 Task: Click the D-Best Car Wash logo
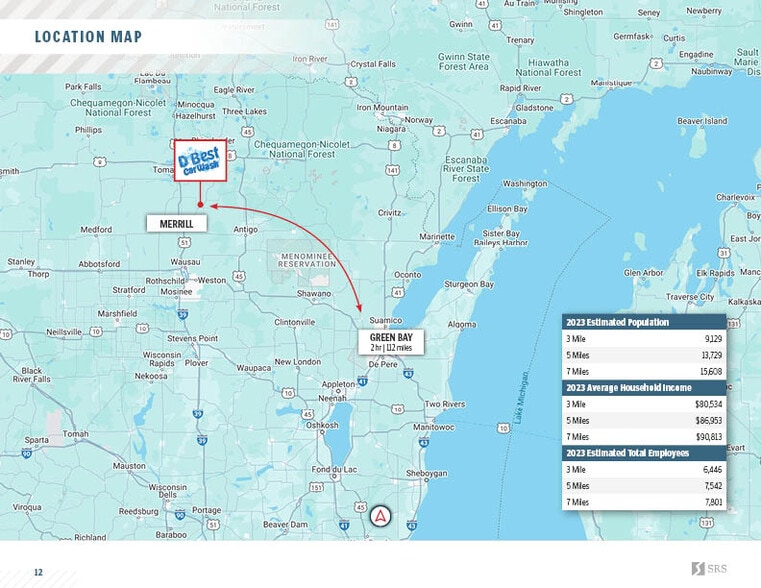click(x=200, y=160)
